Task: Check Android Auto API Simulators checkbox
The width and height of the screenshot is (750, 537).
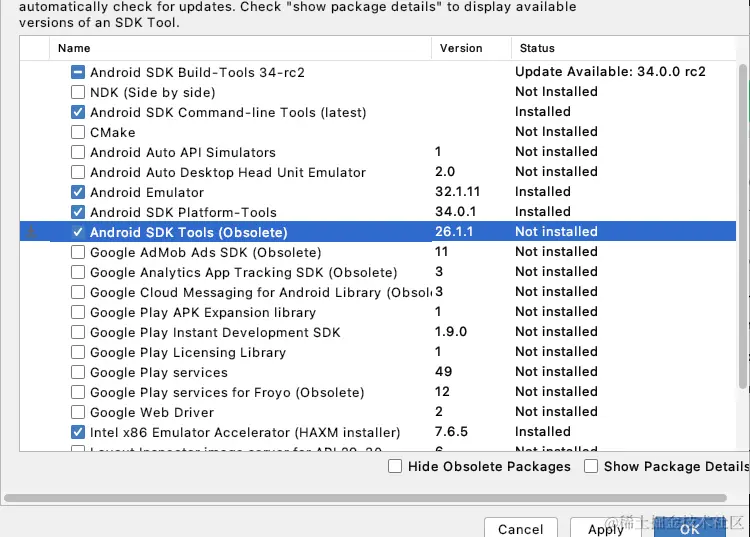Action: (x=77, y=152)
